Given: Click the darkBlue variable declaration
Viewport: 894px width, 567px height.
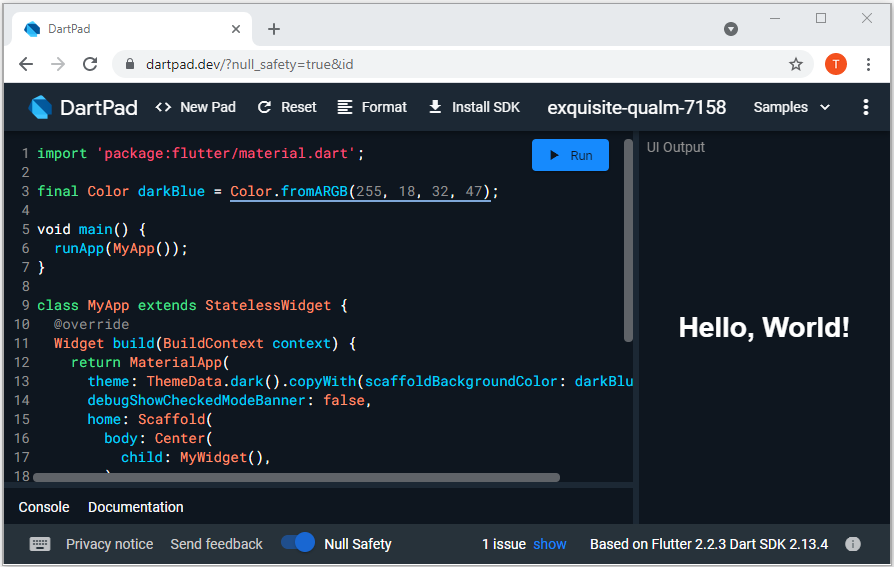Looking at the screenshot, I should coord(171,192).
